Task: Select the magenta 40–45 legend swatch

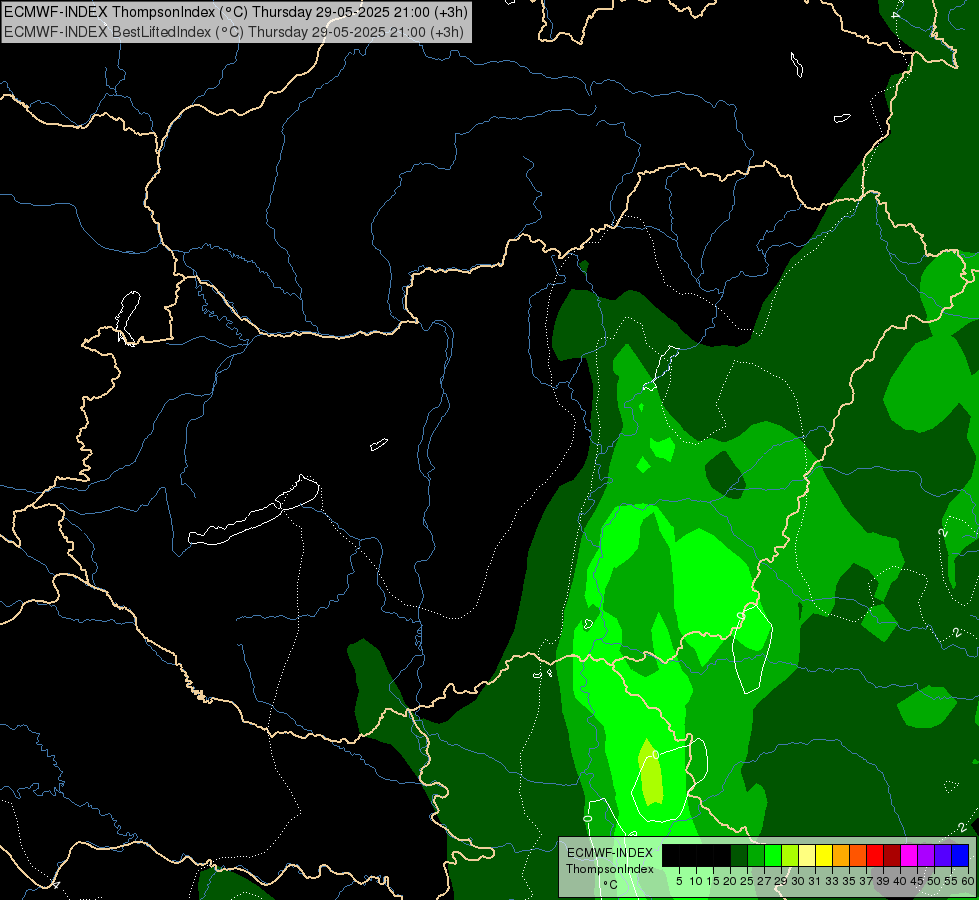Action: pyautogui.click(x=909, y=855)
